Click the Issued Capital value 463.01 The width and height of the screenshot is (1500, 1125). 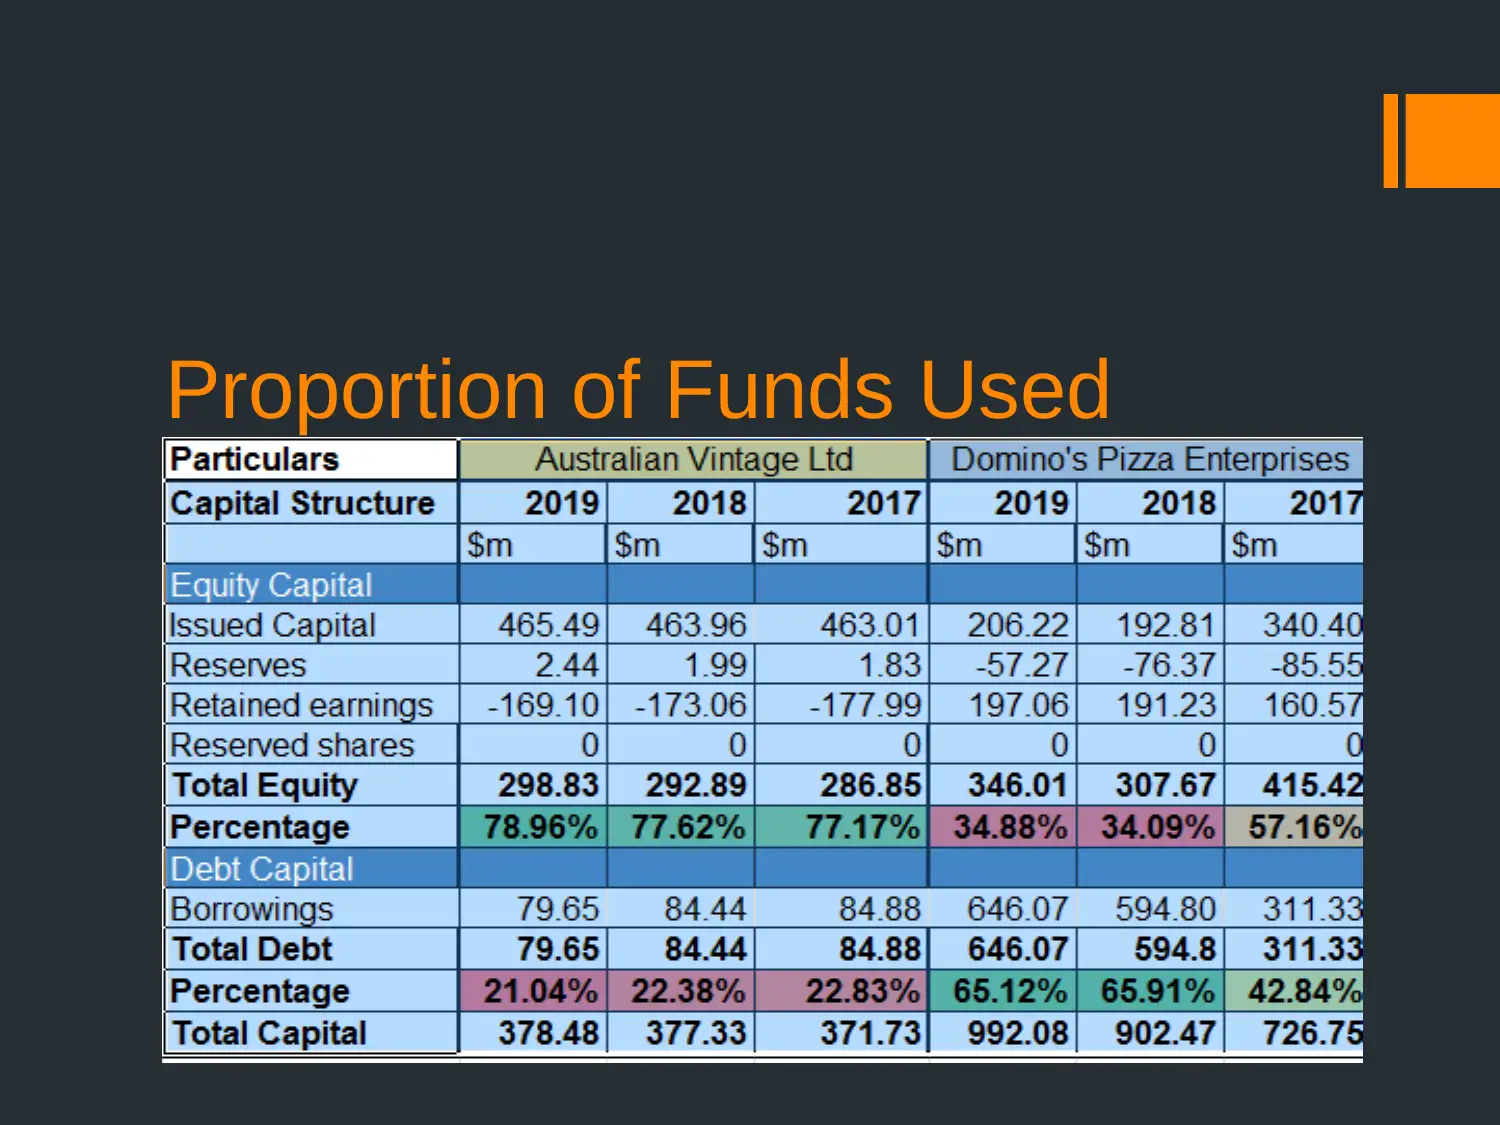coord(870,625)
